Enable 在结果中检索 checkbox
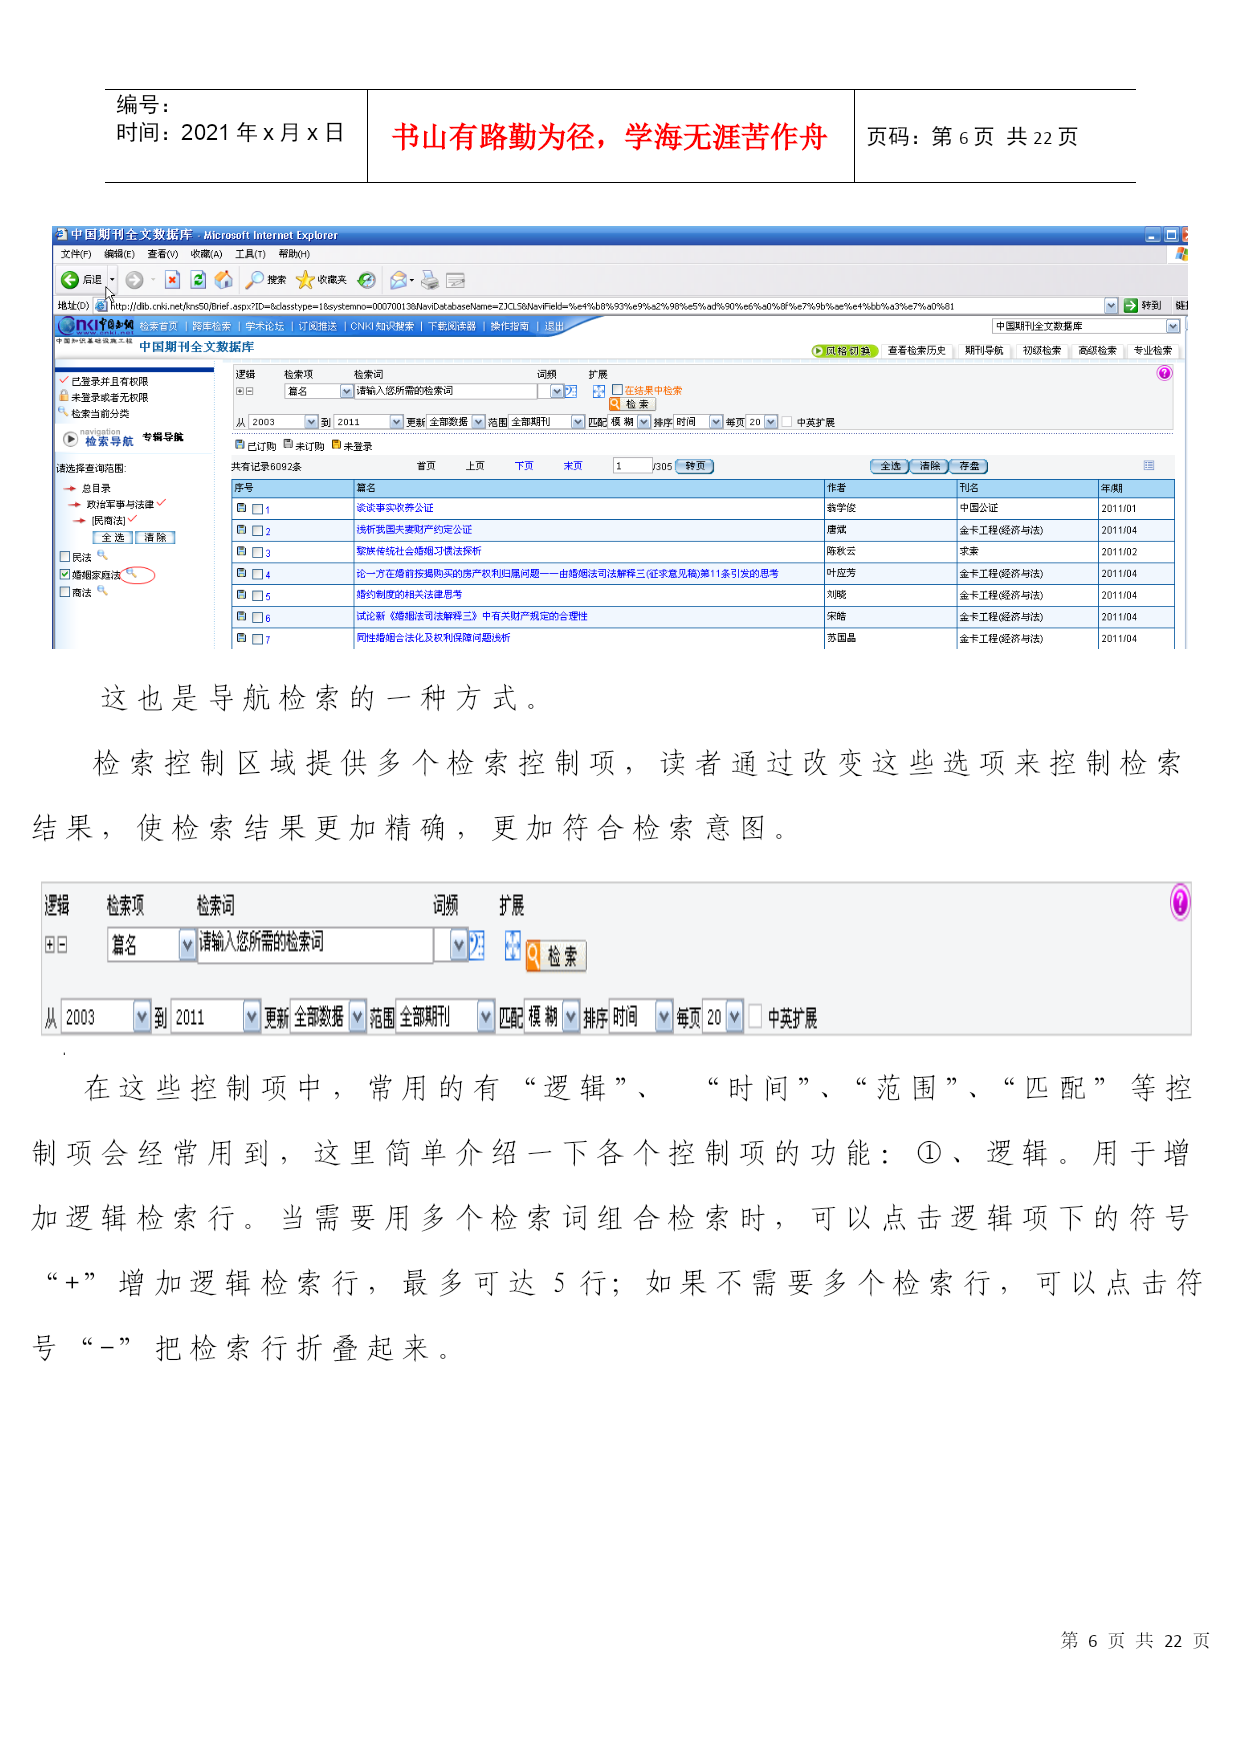Image resolution: width=1241 pixels, height=1755 pixels. coord(618,390)
